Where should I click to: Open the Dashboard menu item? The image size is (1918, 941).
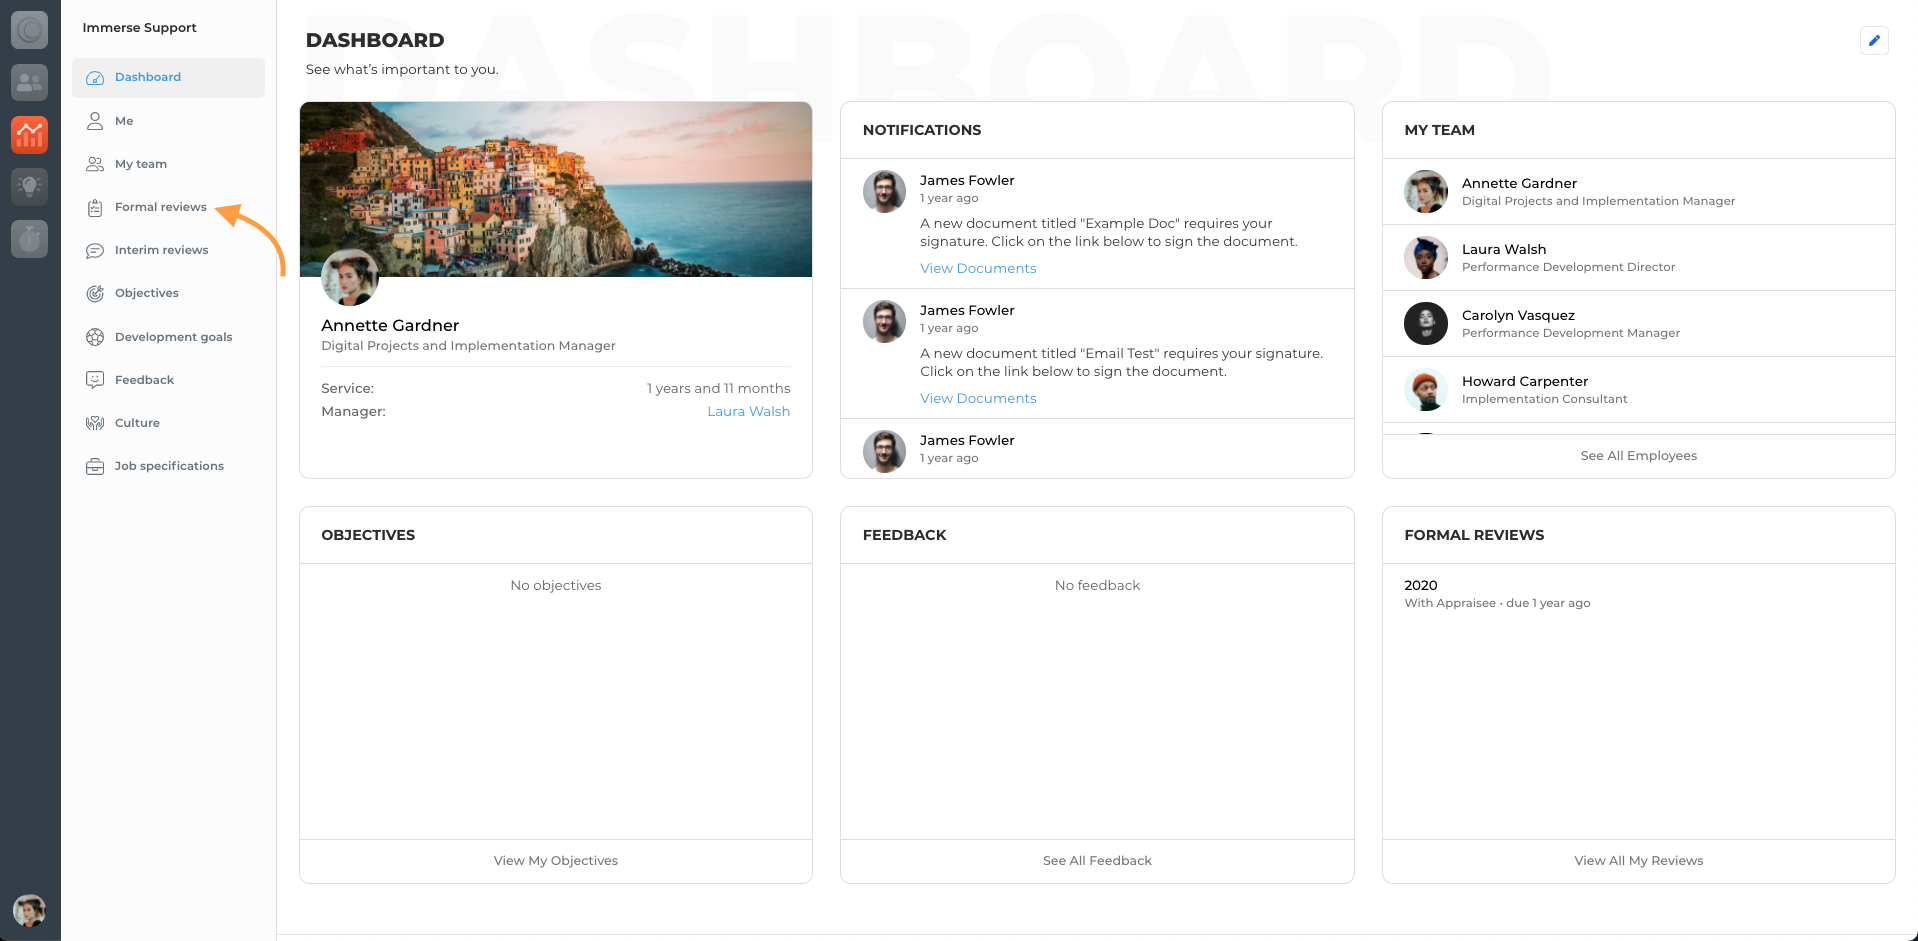coord(168,78)
